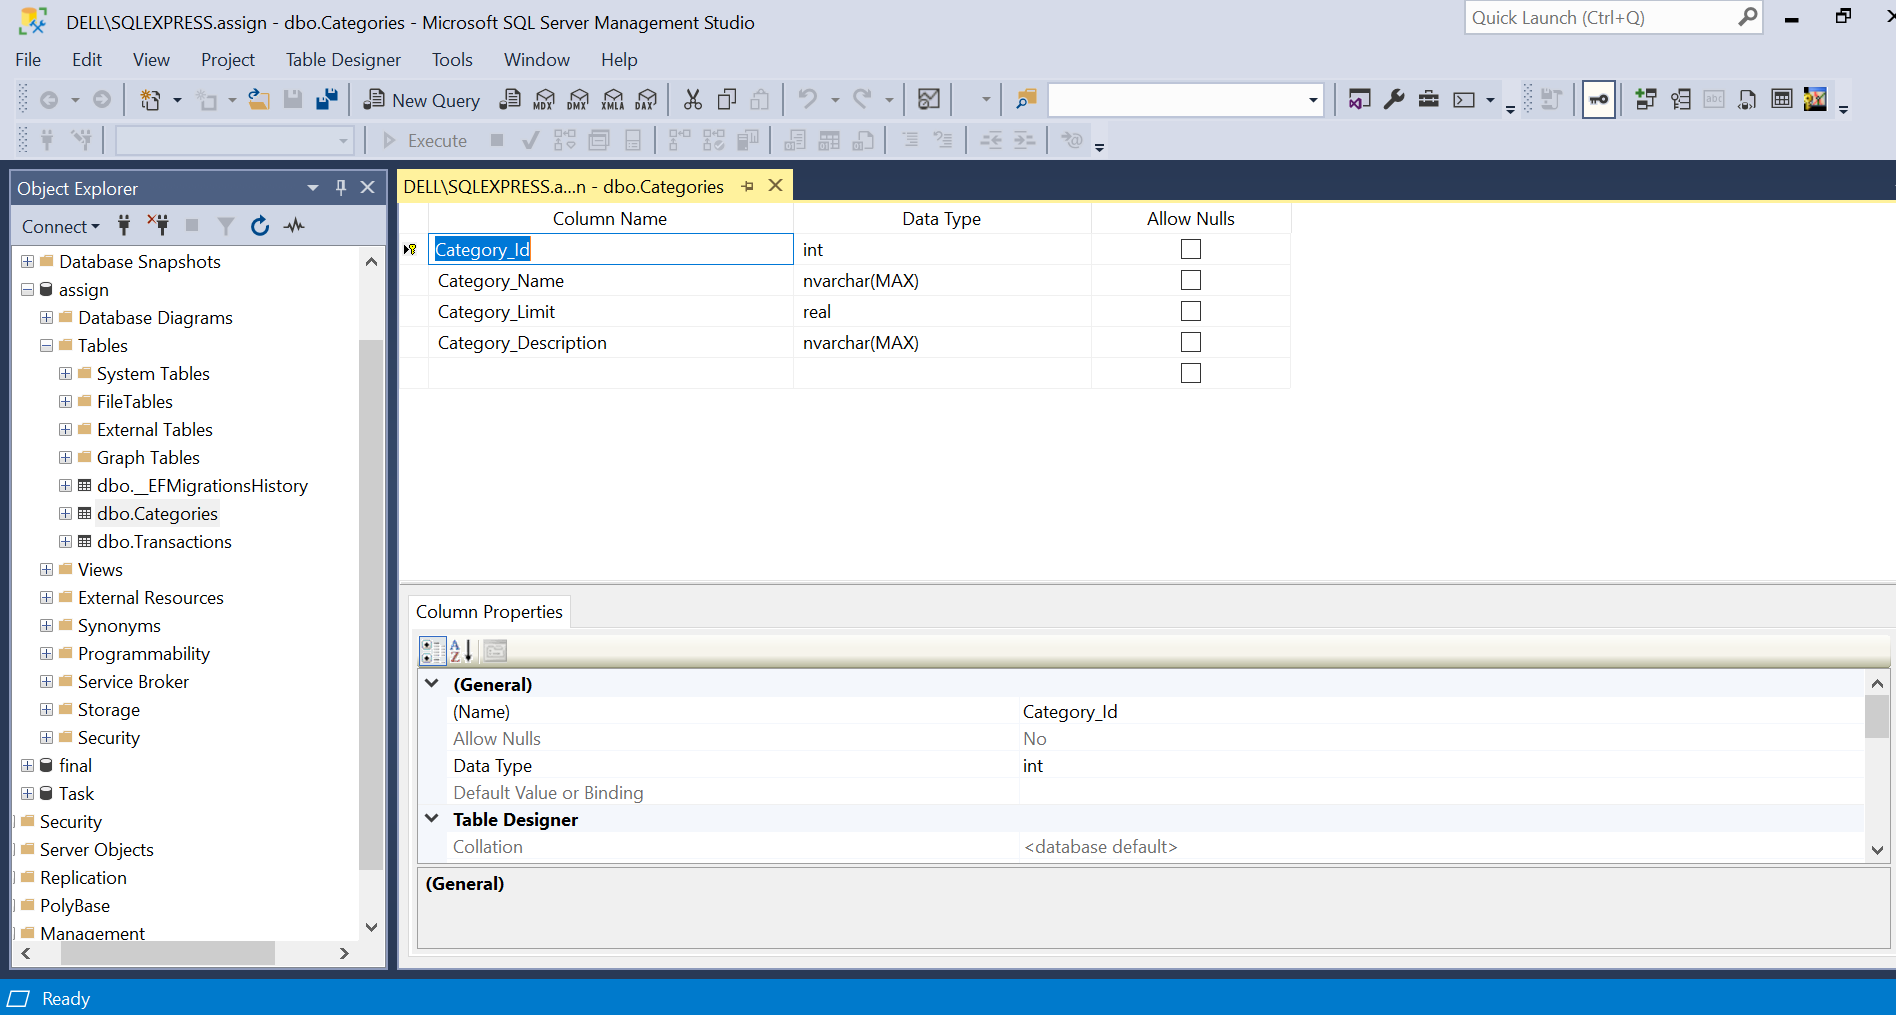Image resolution: width=1896 pixels, height=1015 pixels.
Task: Click the Cut scissors icon
Action: (693, 100)
